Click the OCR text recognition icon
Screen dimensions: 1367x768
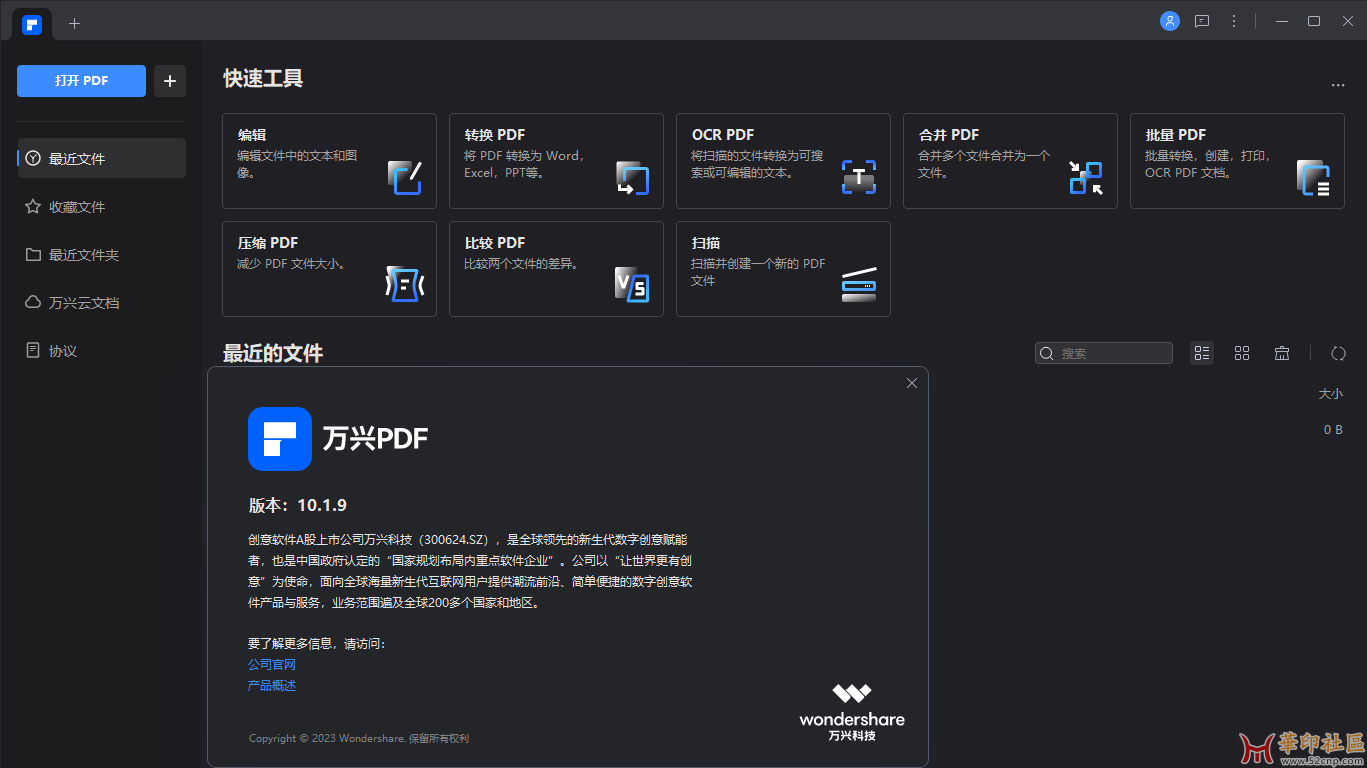coord(859,178)
